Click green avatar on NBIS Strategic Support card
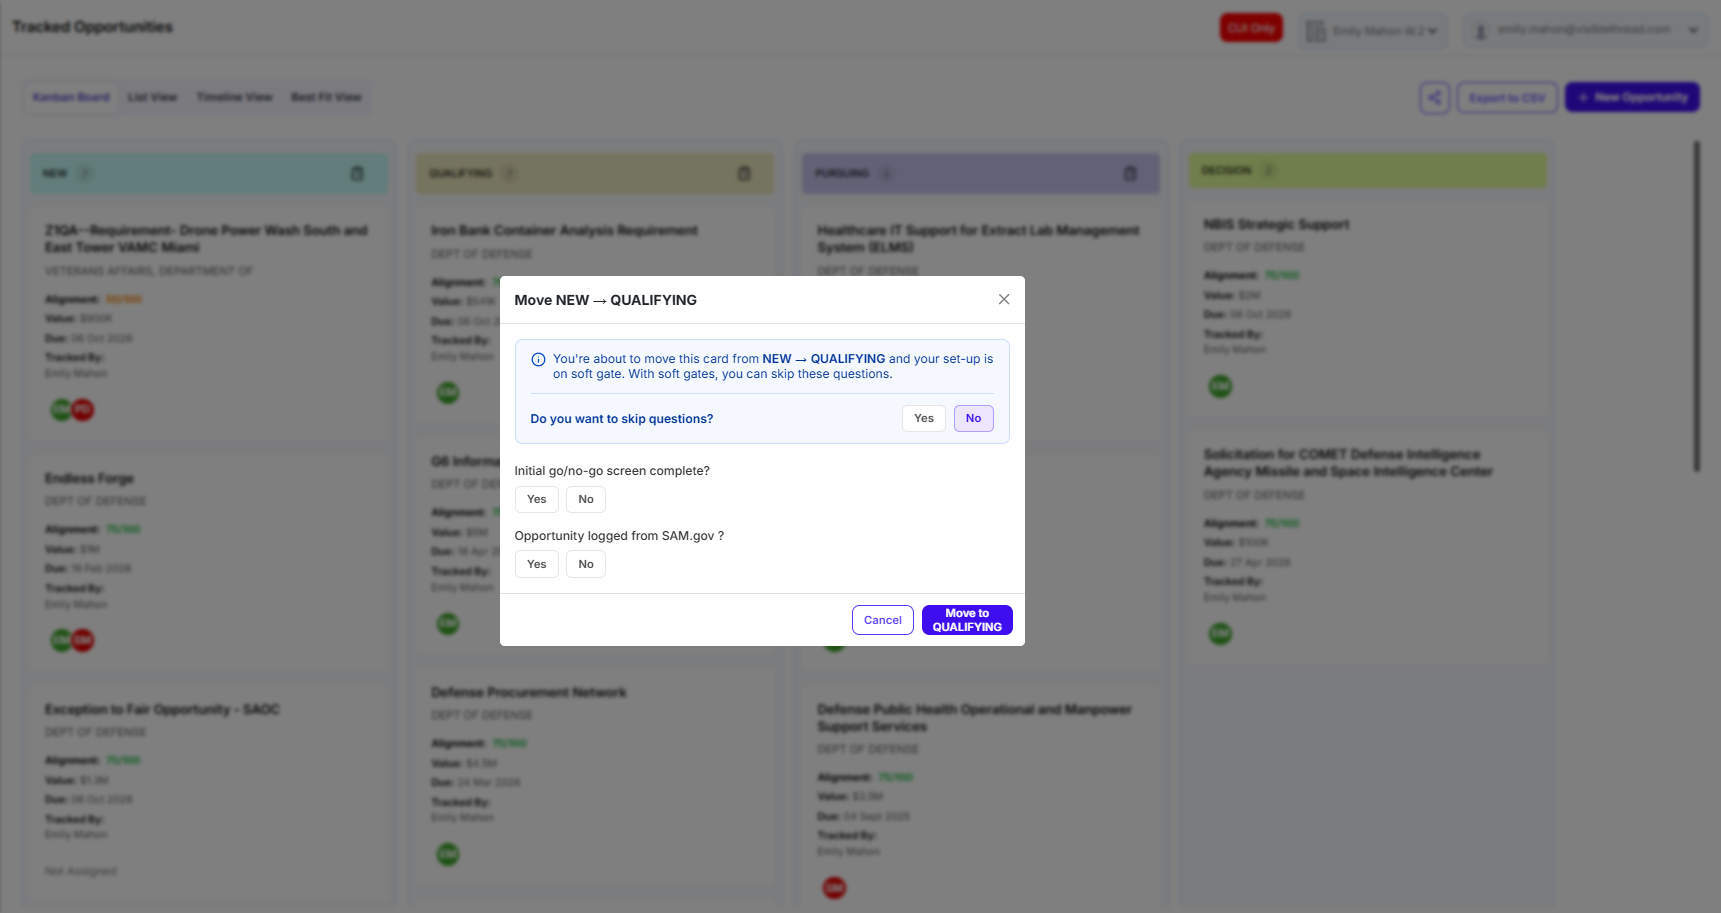The image size is (1721, 913). coord(1221,386)
